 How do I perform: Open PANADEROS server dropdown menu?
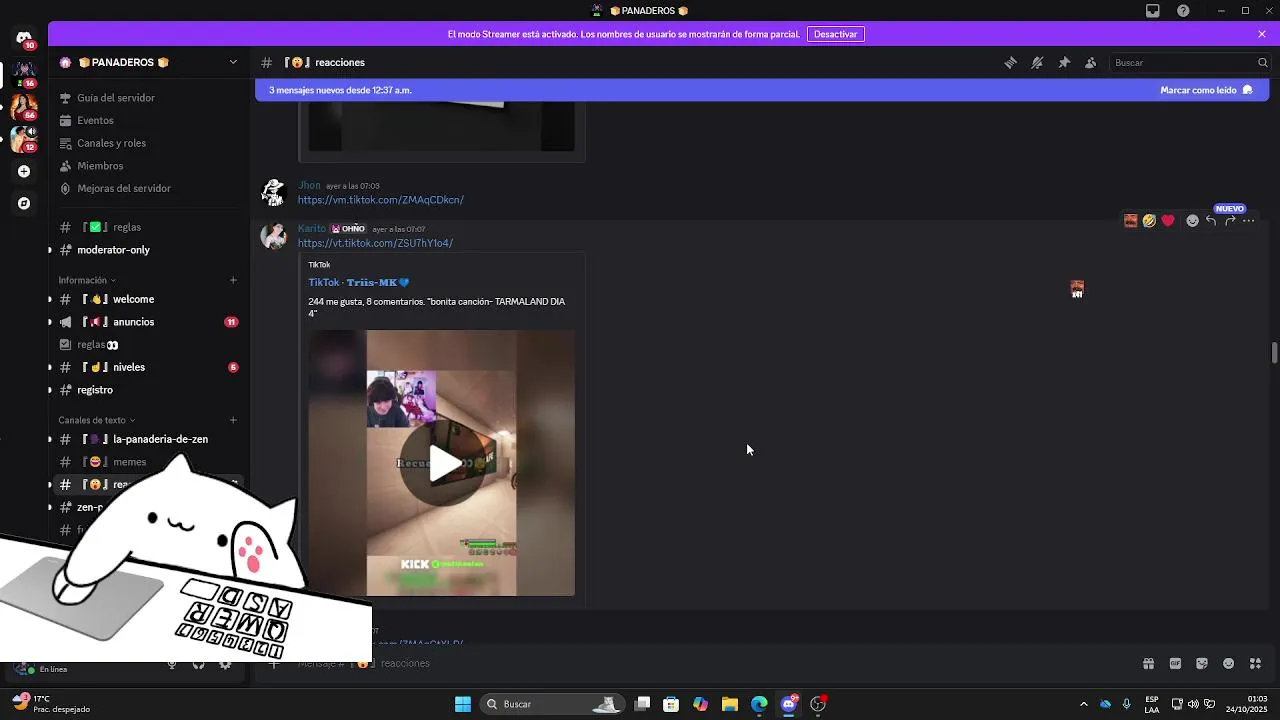(150, 62)
